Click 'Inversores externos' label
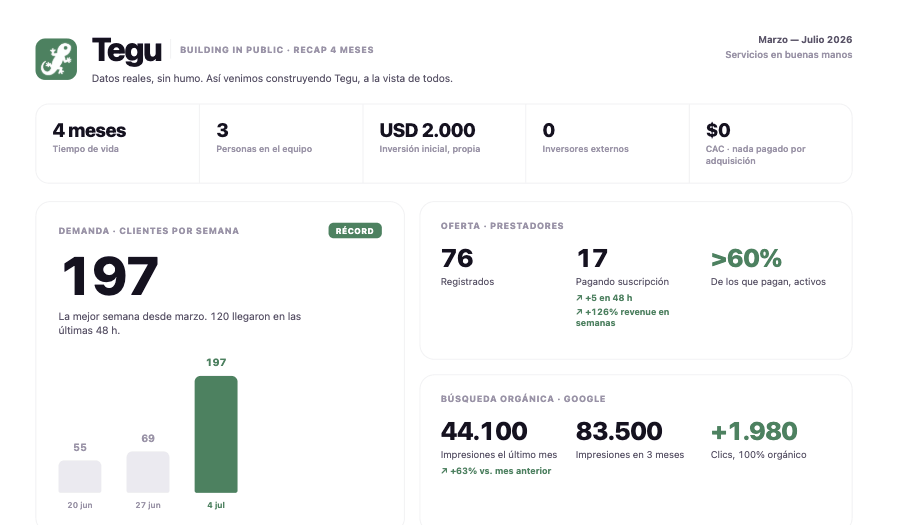This screenshot has width=909, height=525. pos(586,149)
